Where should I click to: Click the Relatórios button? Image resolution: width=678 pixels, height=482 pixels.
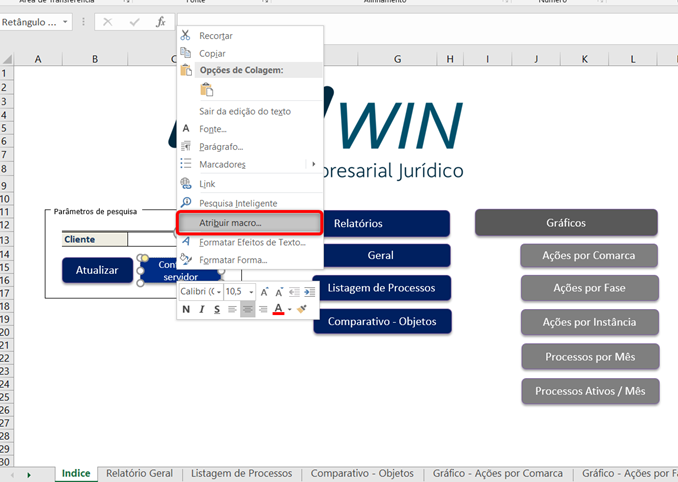click(x=387, y=223)
